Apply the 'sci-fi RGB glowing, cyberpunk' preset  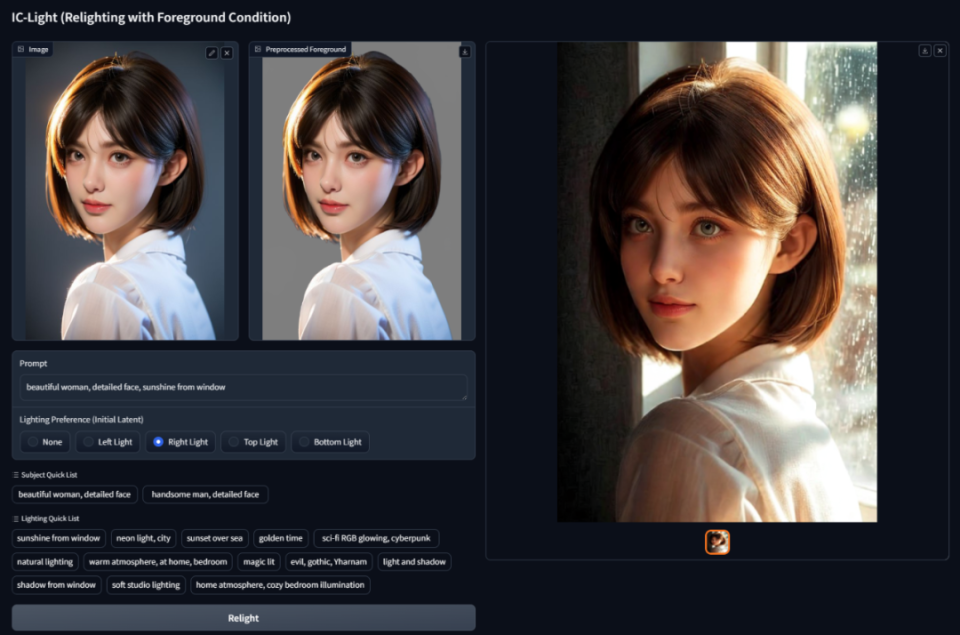tap(377, 538)
